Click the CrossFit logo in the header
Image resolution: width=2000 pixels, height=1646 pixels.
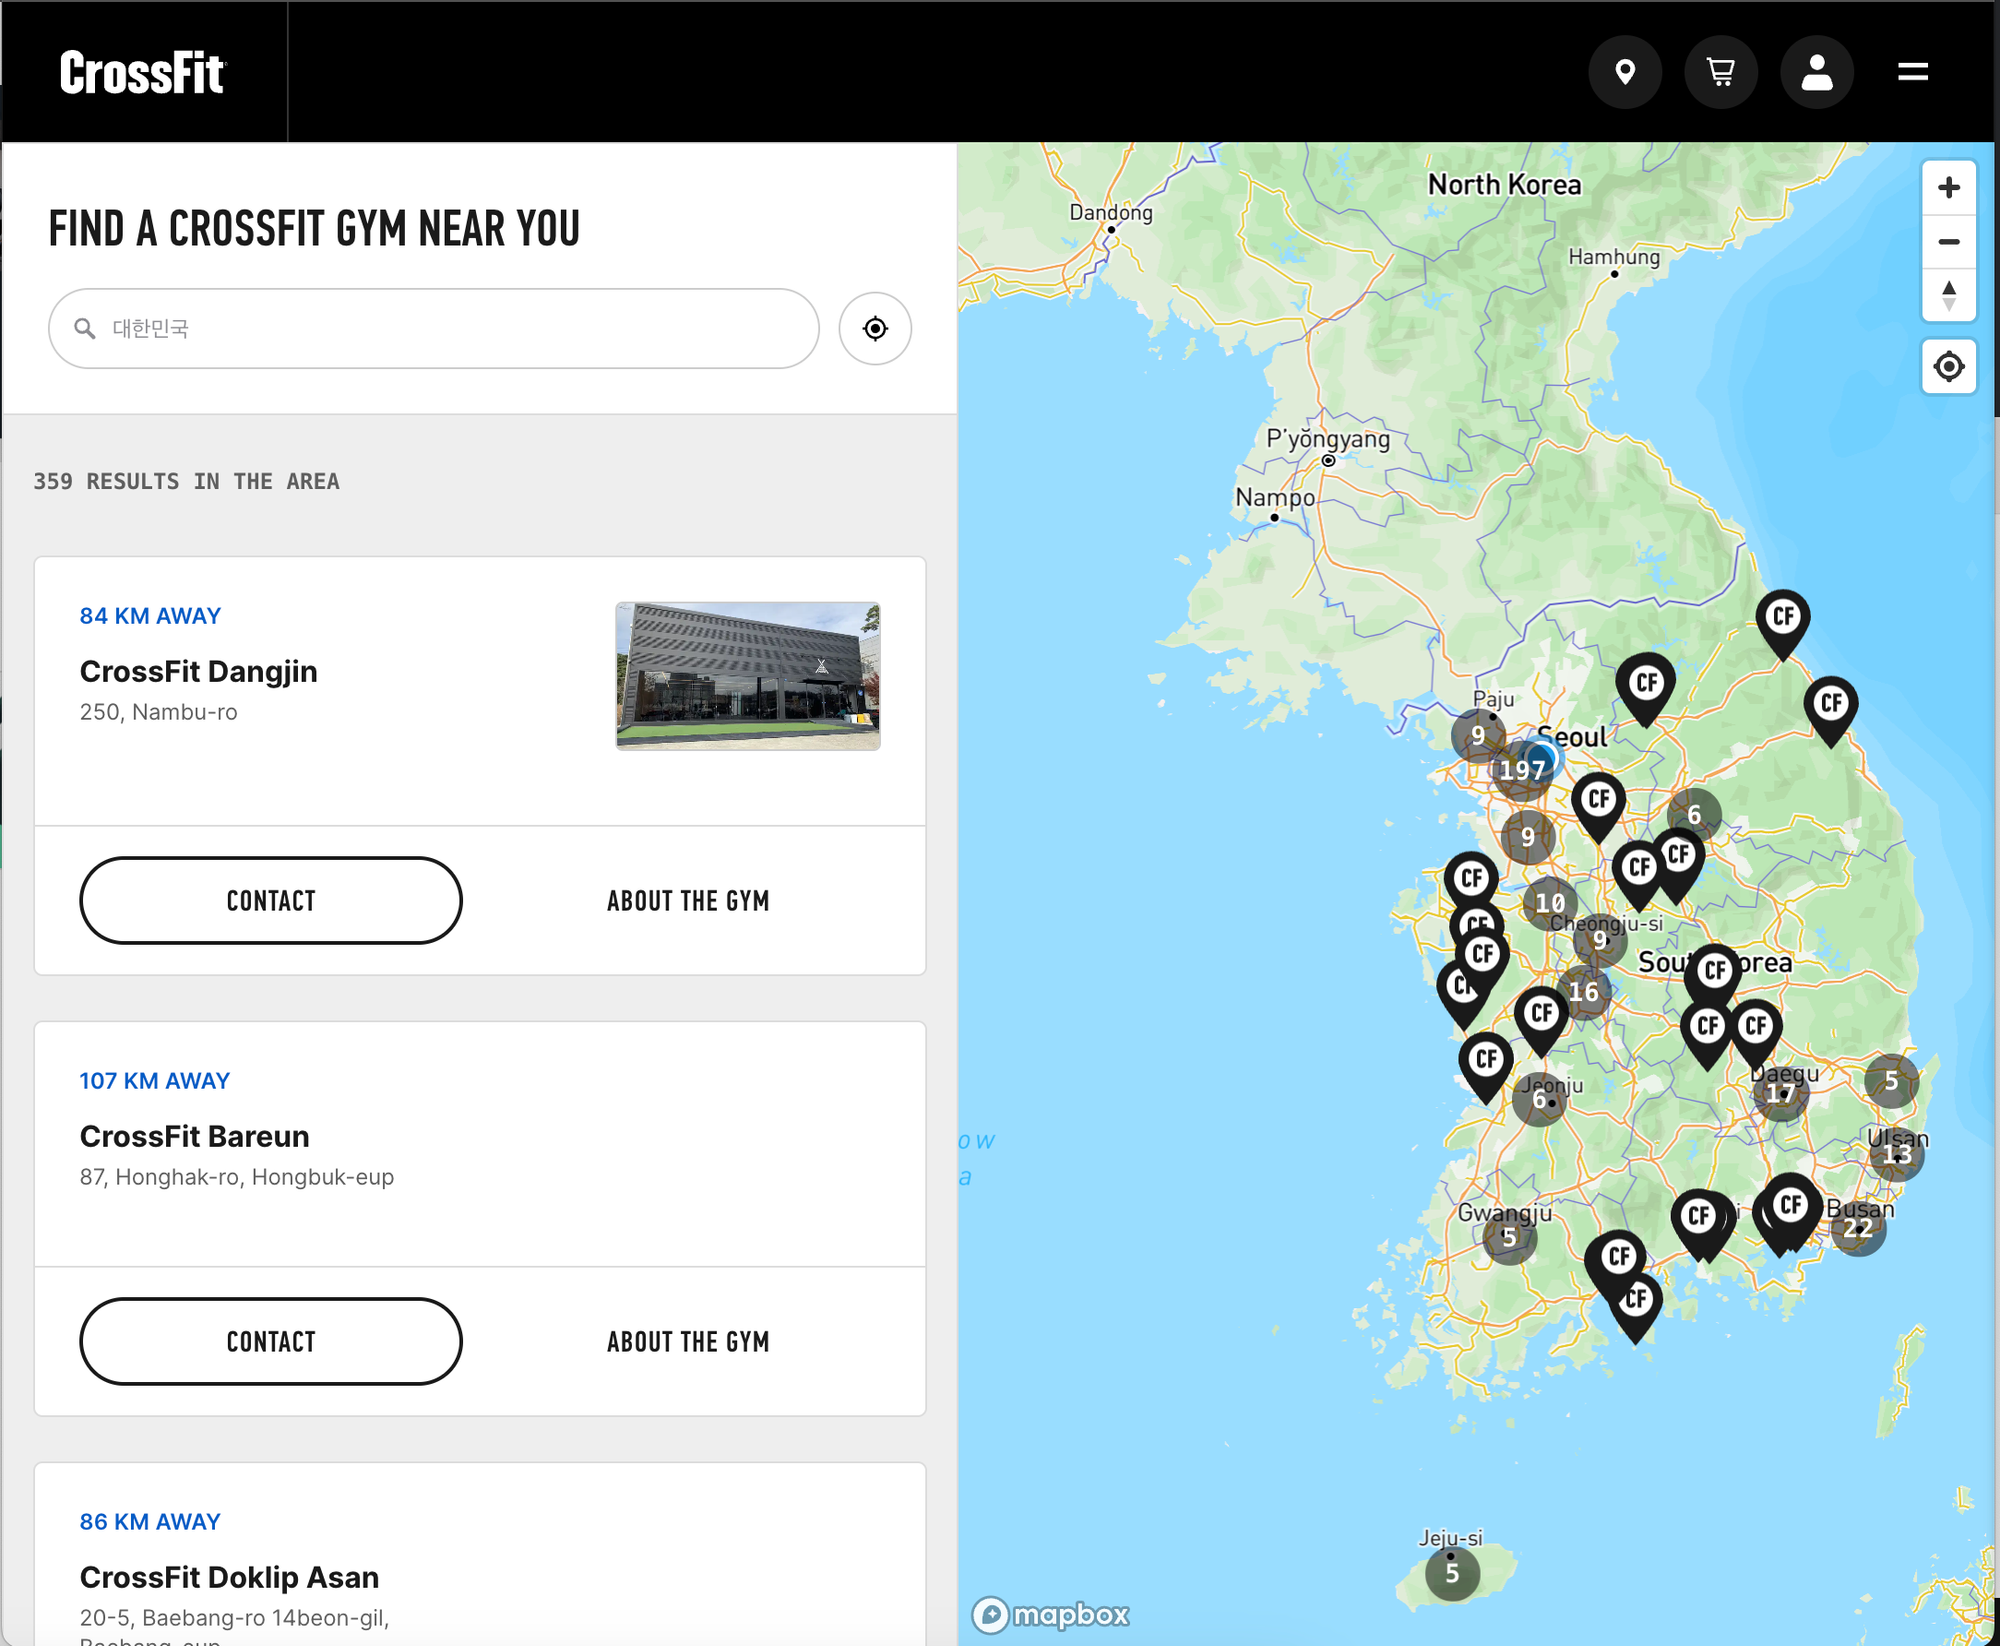pyautogui.click(x=143, y=73)
